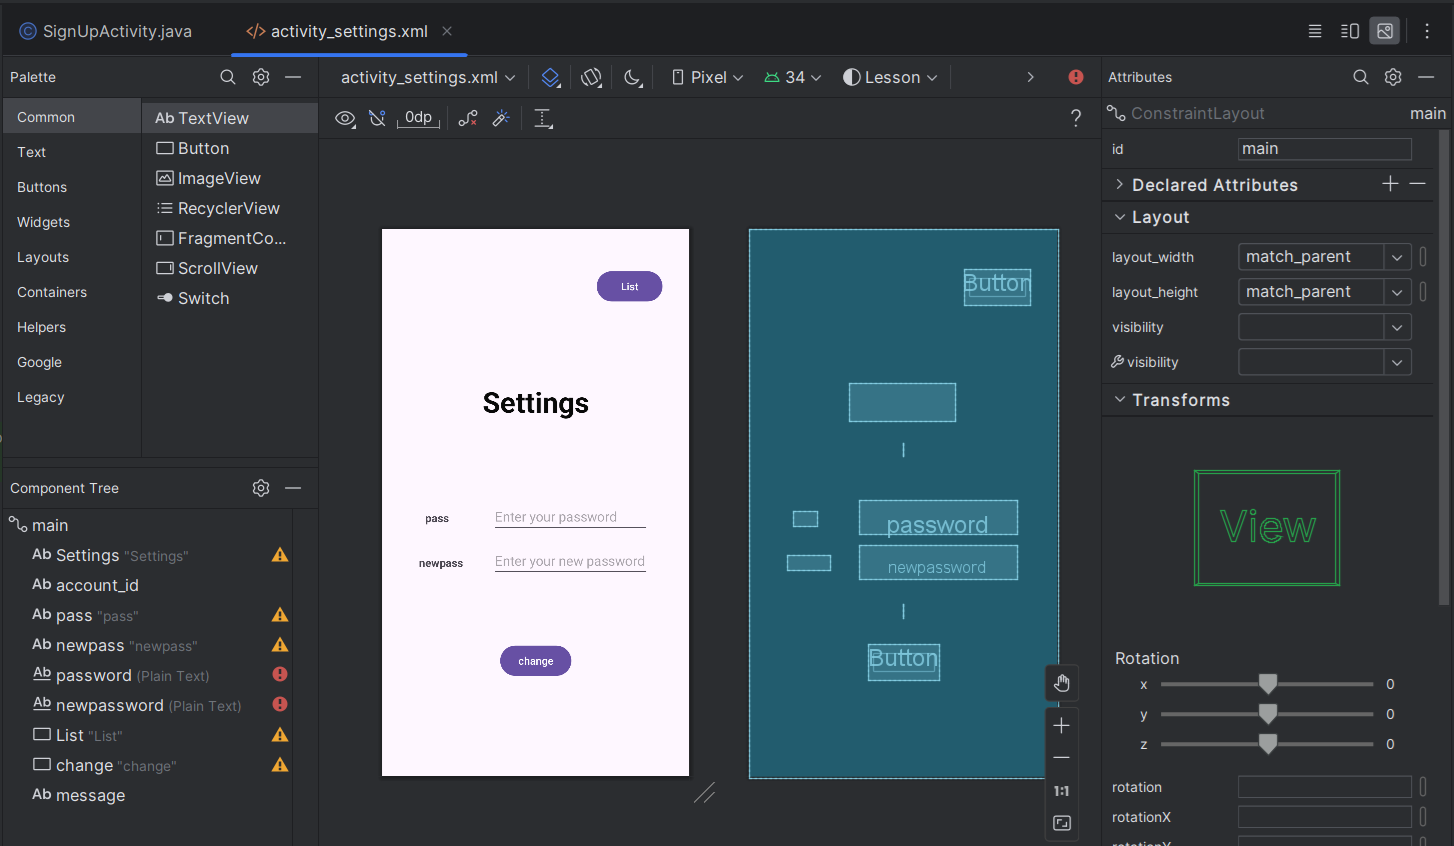Expand the Declared Attributes section
1454x846 pixels.
pyautogui.click(x=1120, y=185)
